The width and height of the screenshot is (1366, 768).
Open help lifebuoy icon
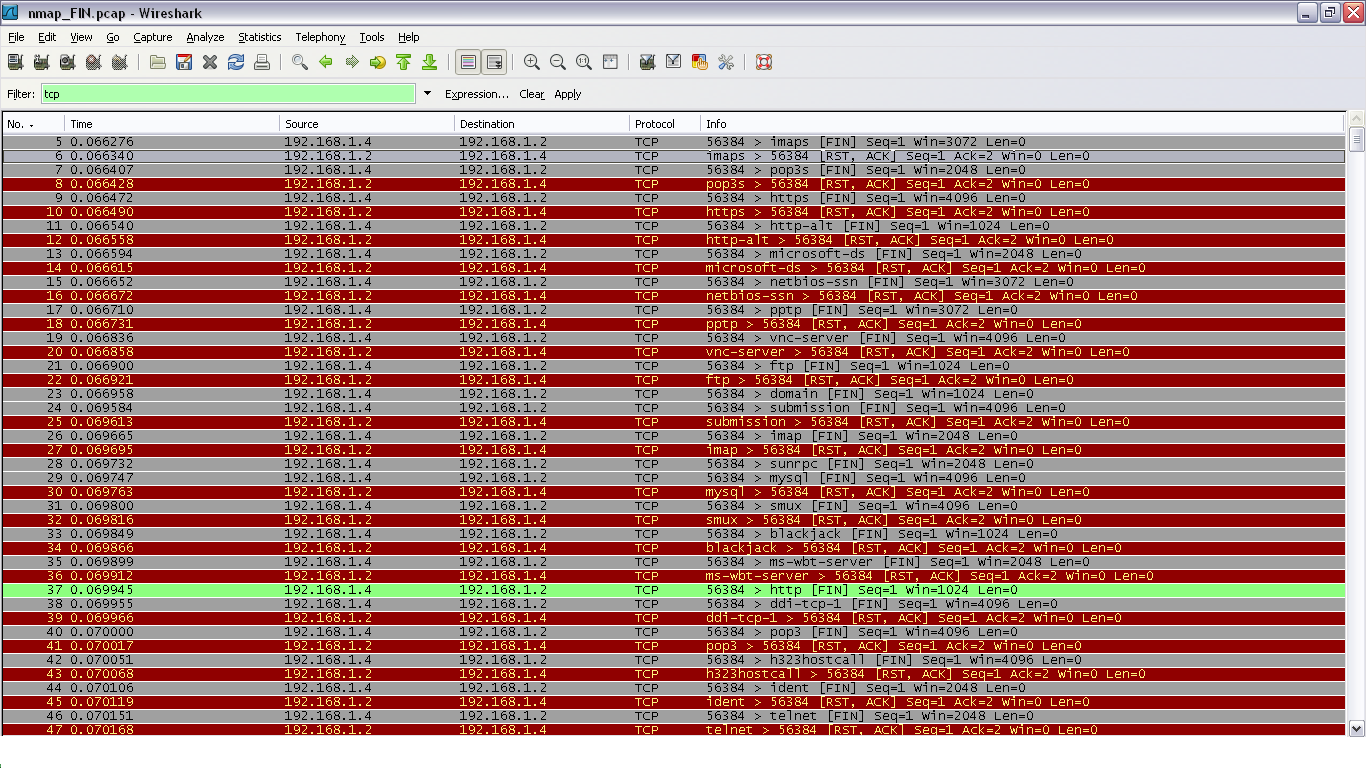point(764,62)
